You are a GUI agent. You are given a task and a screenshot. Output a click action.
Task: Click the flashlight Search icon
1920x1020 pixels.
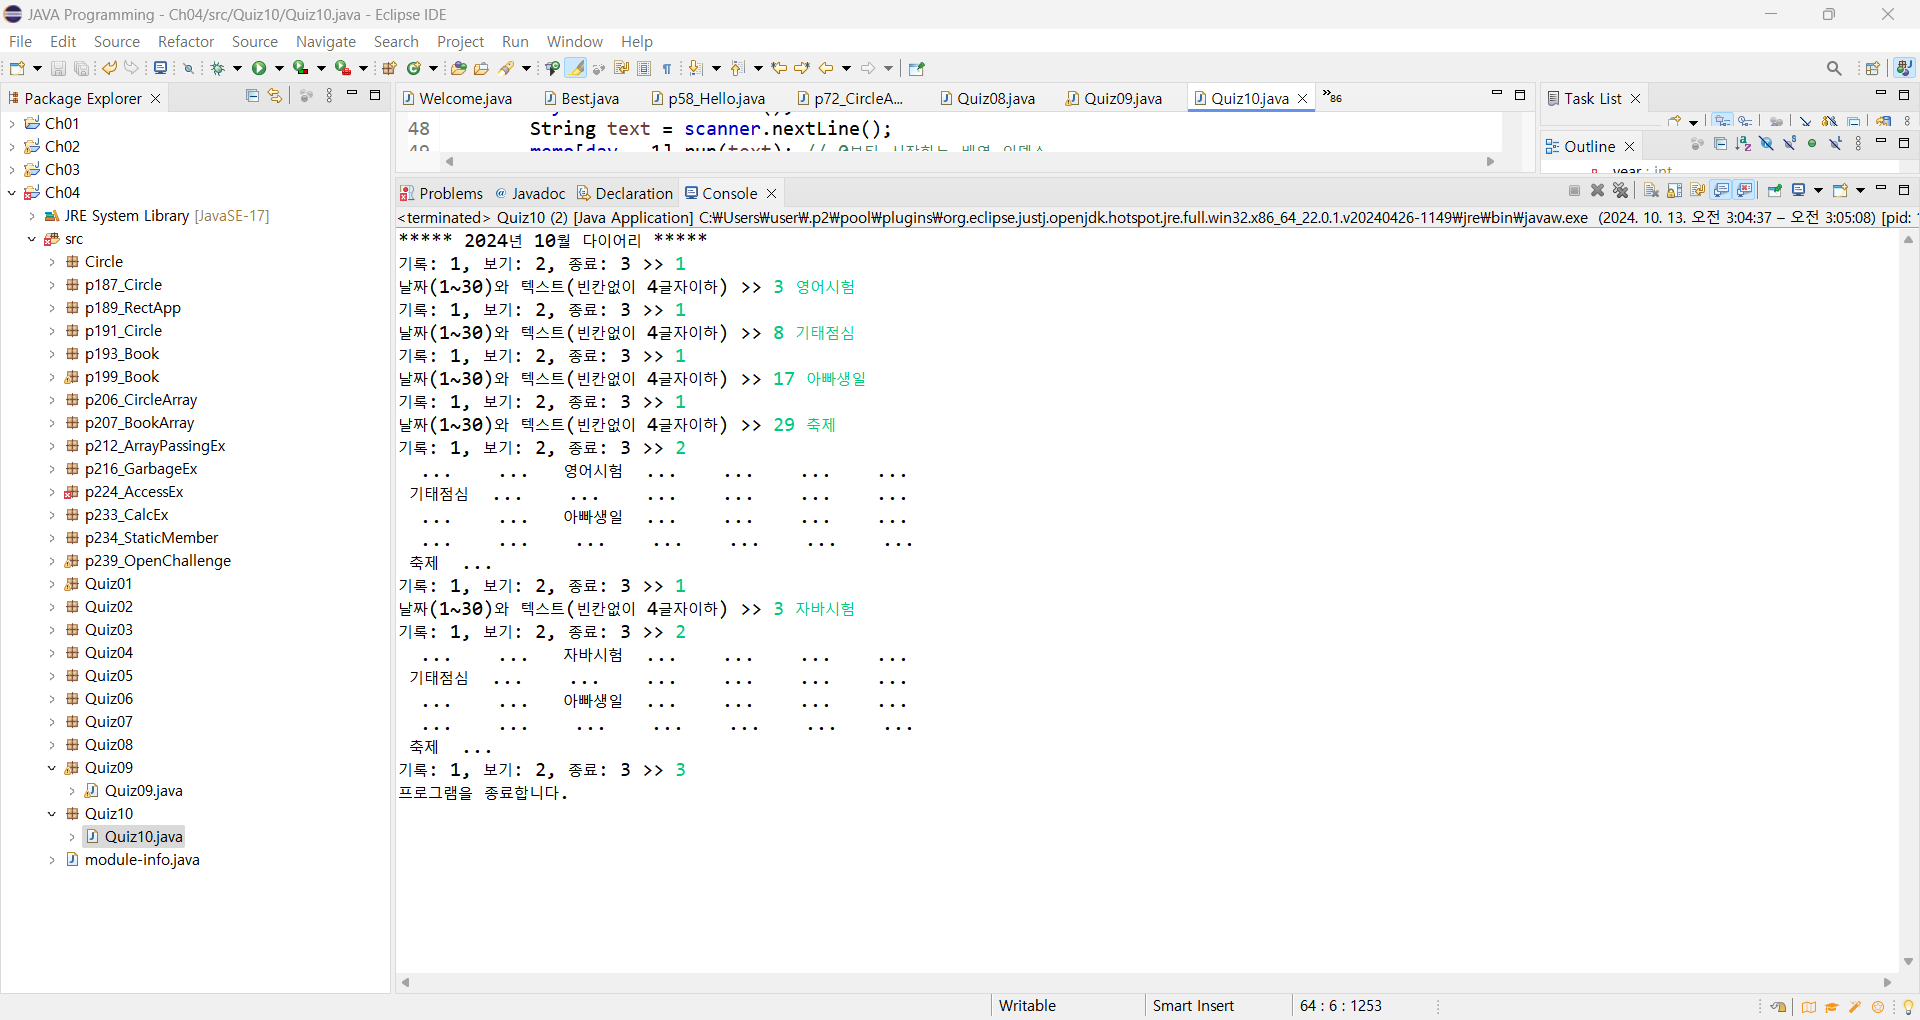tap(507, 68)
